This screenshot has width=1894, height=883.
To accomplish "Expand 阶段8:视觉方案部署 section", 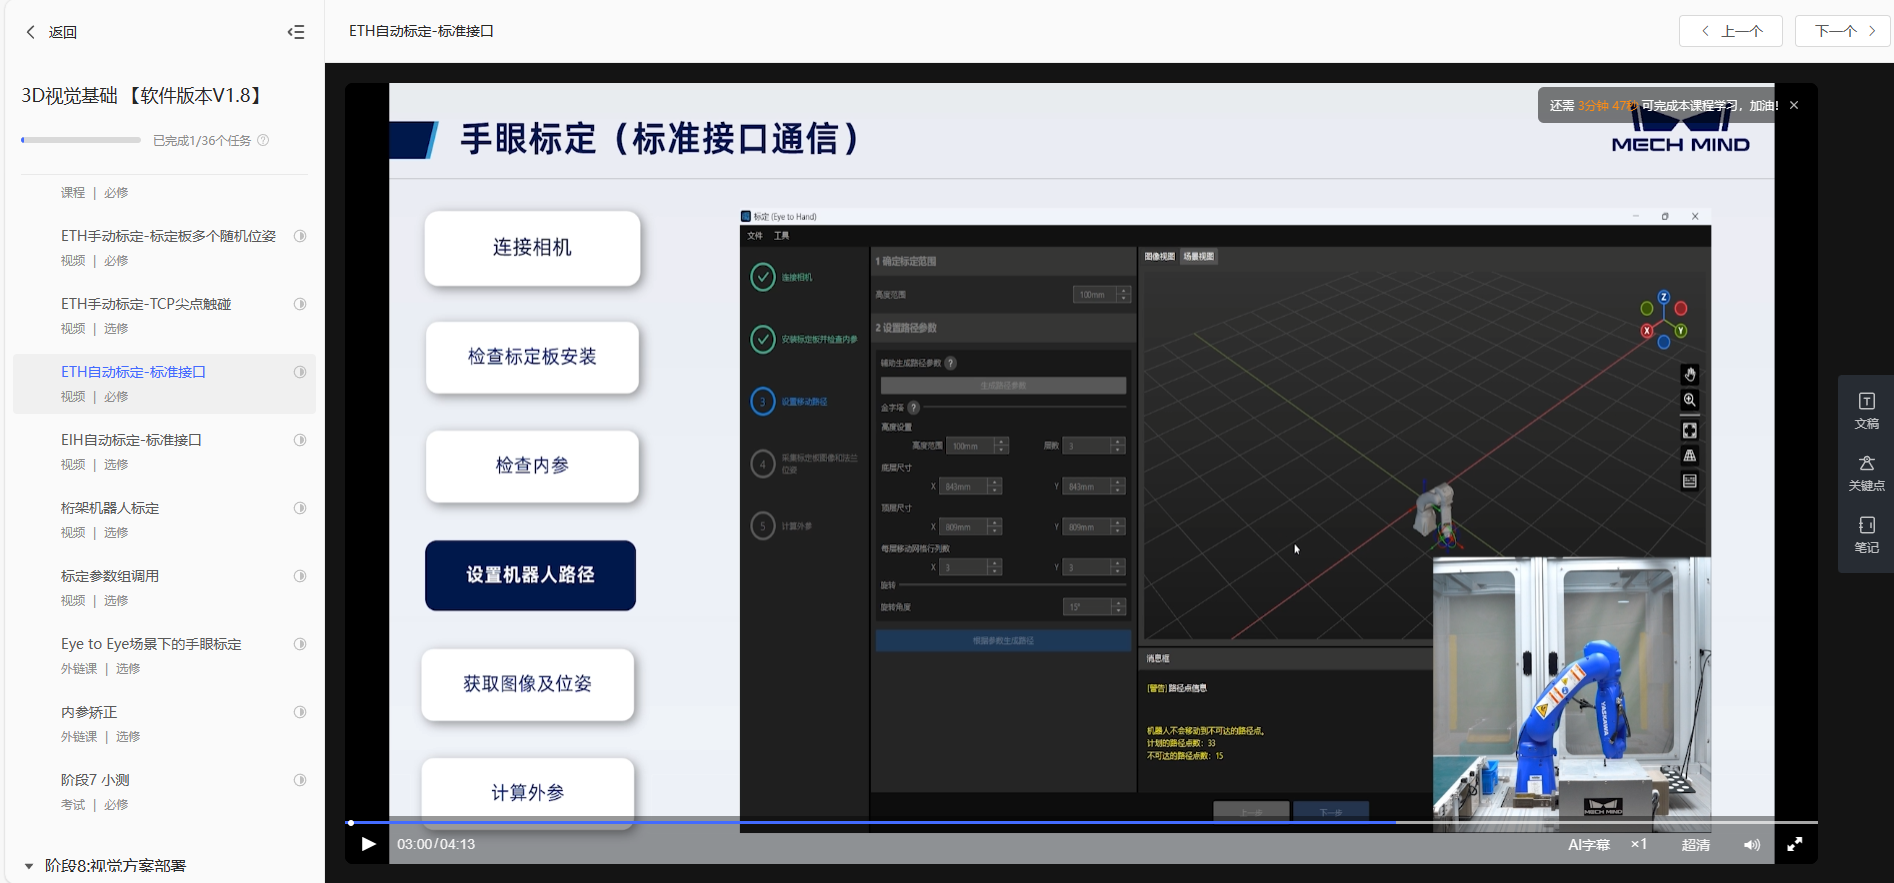I will pos(29,866).
